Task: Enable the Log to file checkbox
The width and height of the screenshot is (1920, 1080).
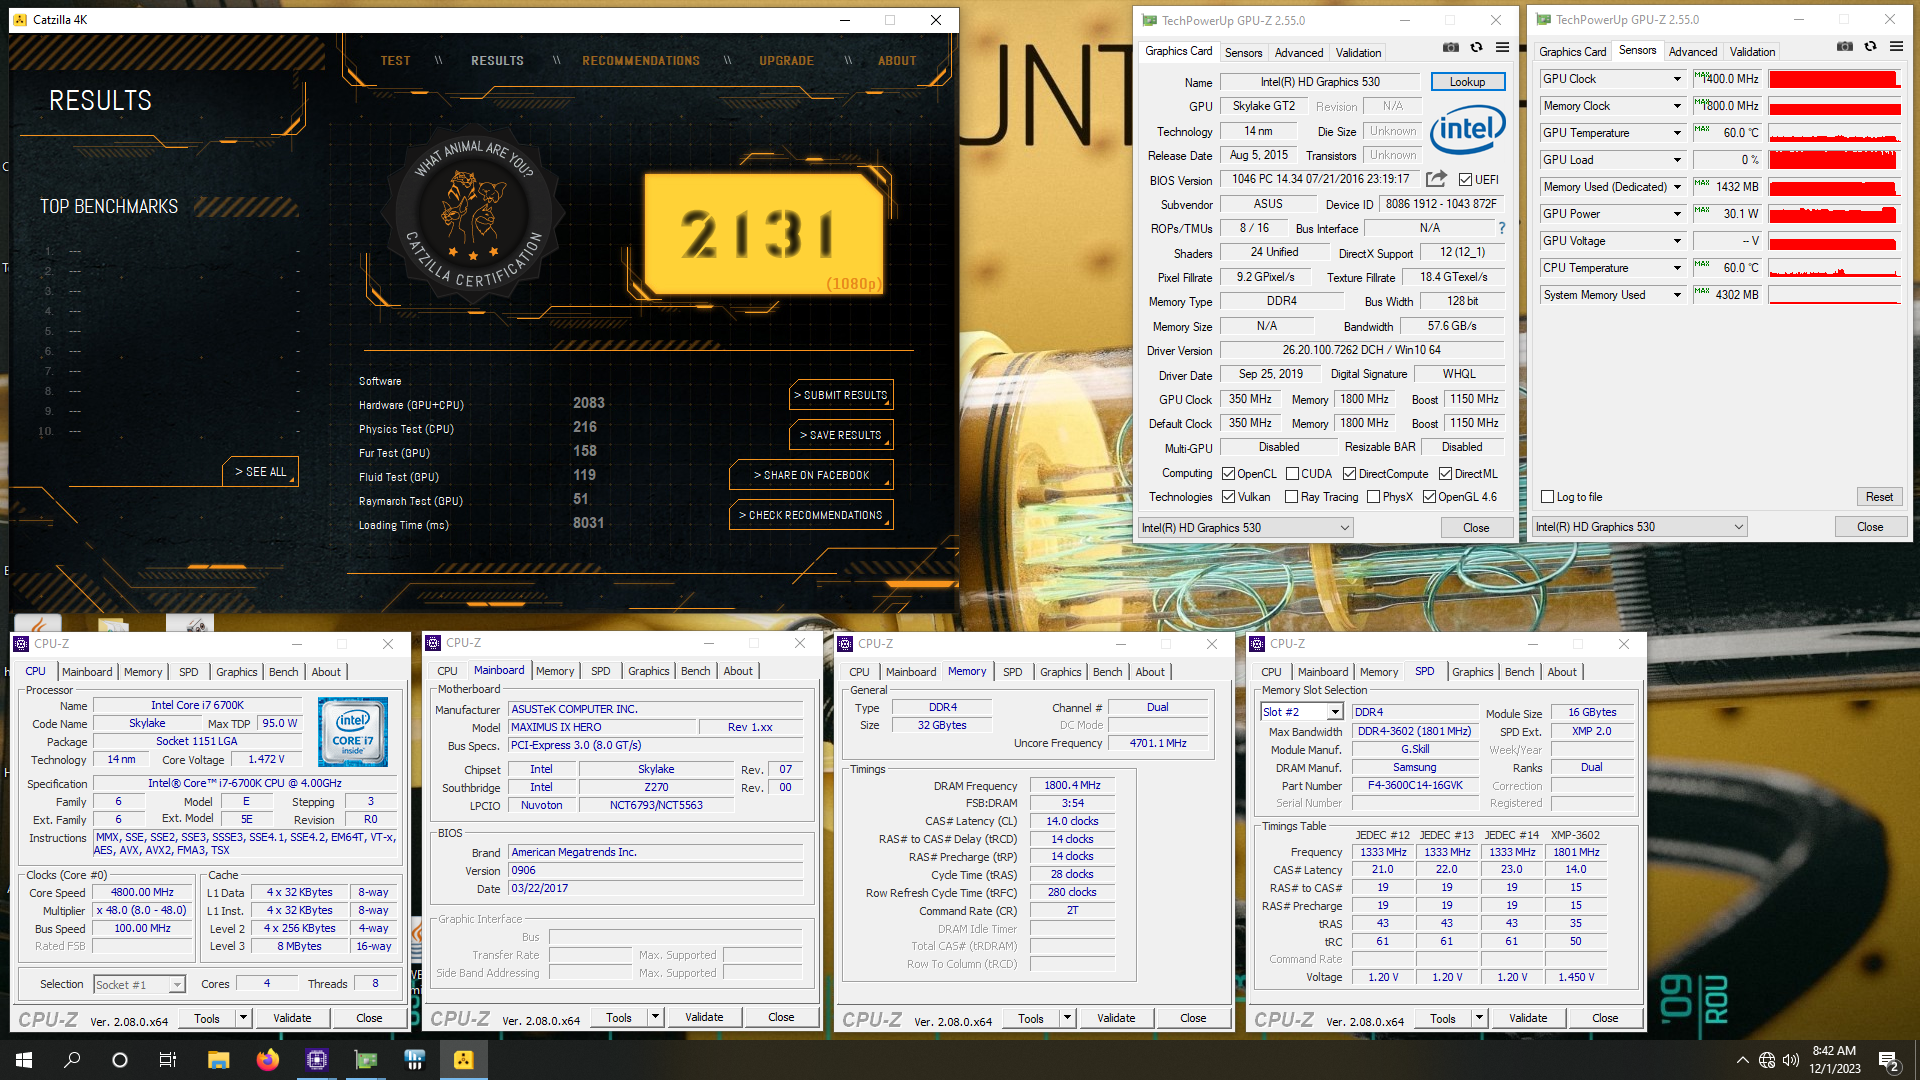Action: pos(1547,497)
